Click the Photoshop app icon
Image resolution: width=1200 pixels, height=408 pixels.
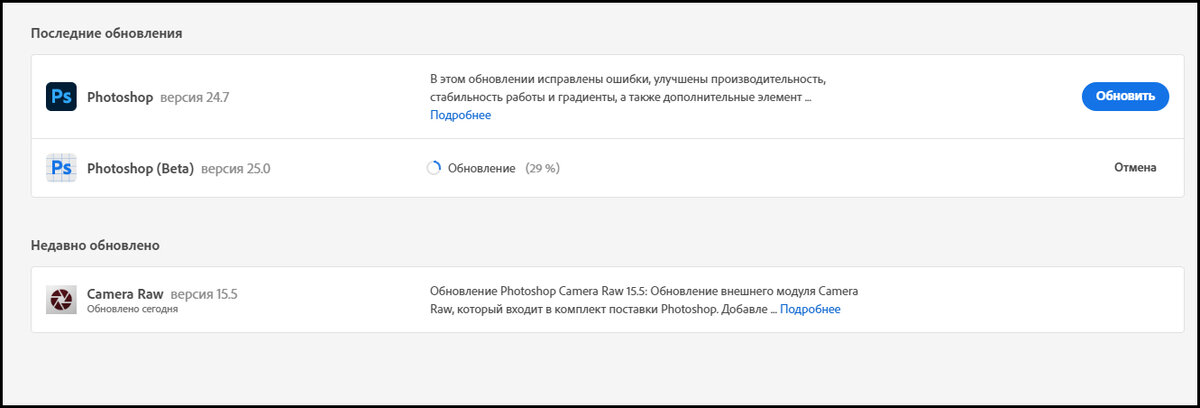coord(62,97)
